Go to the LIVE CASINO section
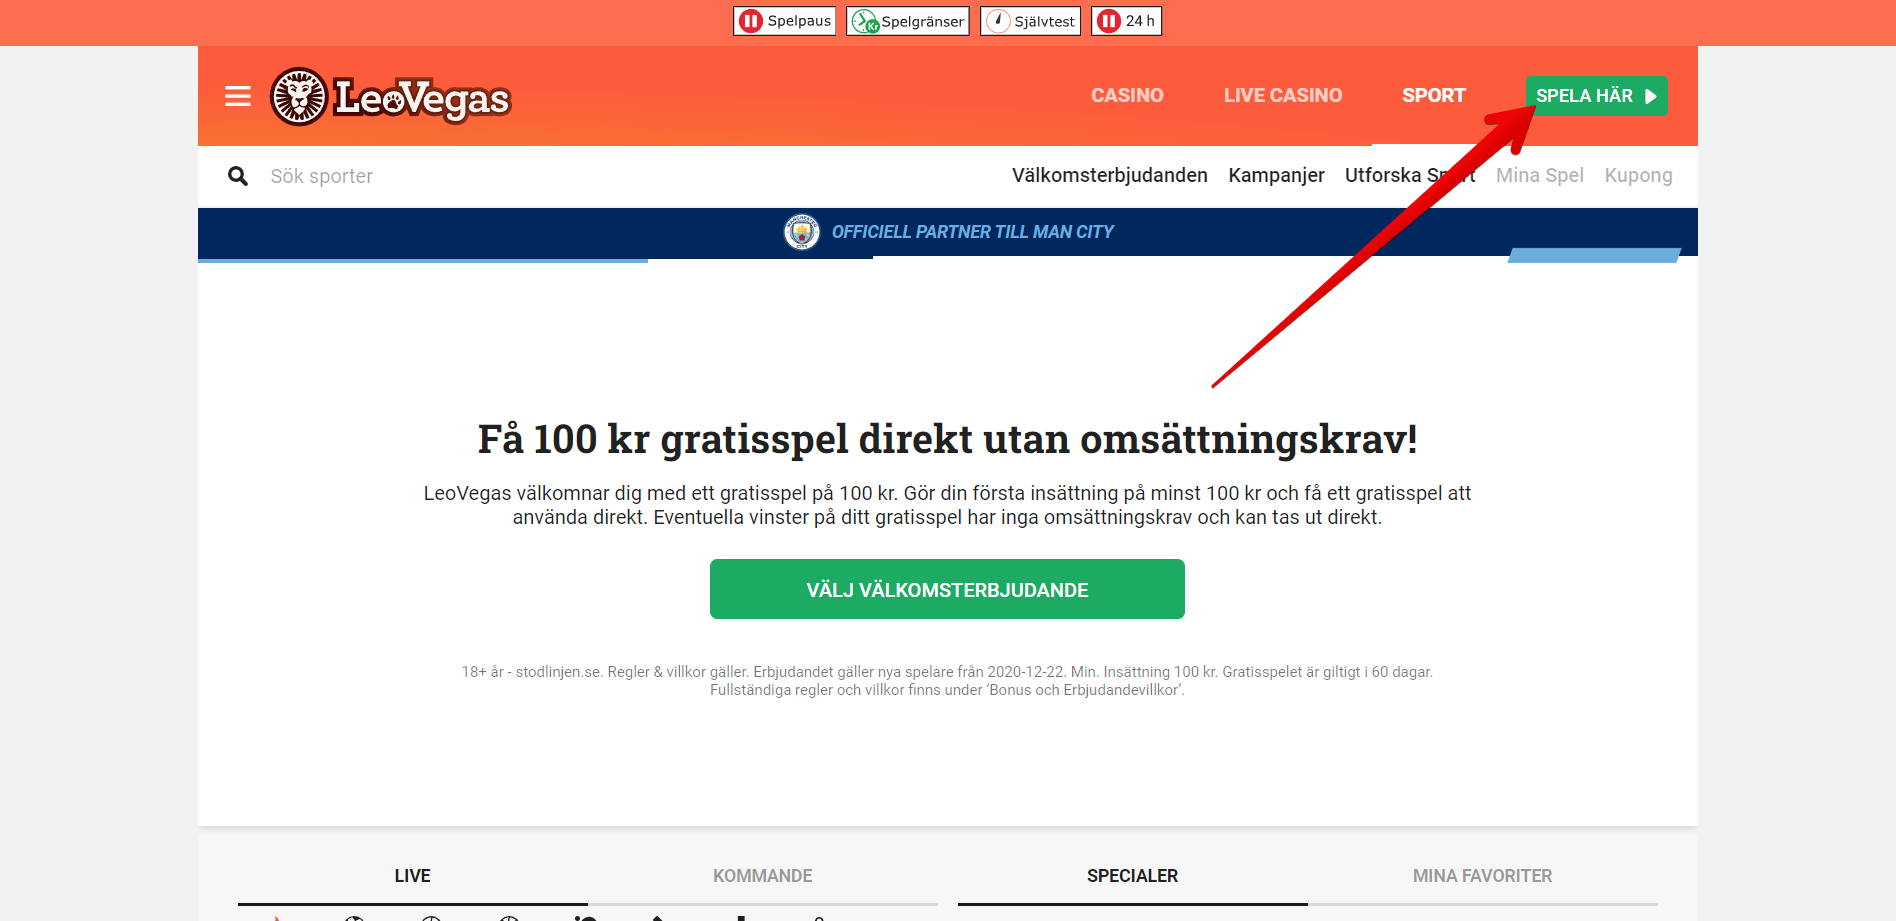The height and width of the screenshot is (921, 1896). (1283, 96)
